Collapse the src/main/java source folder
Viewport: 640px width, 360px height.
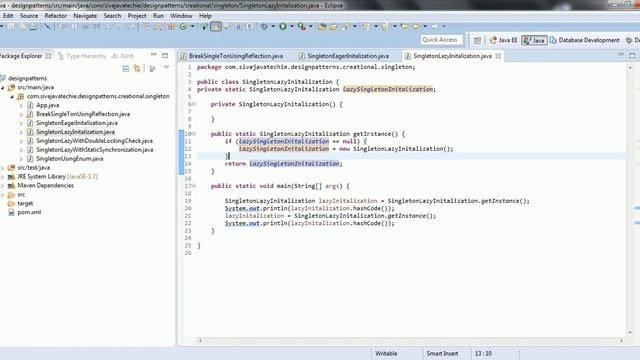[x=3, y=87]
